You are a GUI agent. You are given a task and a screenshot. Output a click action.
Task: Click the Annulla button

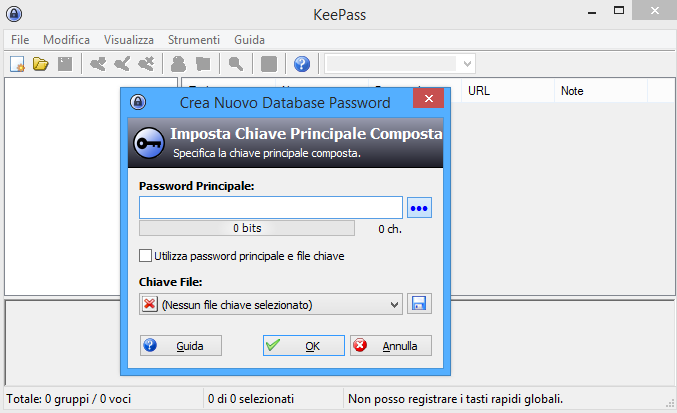click(x=391, y=346)
